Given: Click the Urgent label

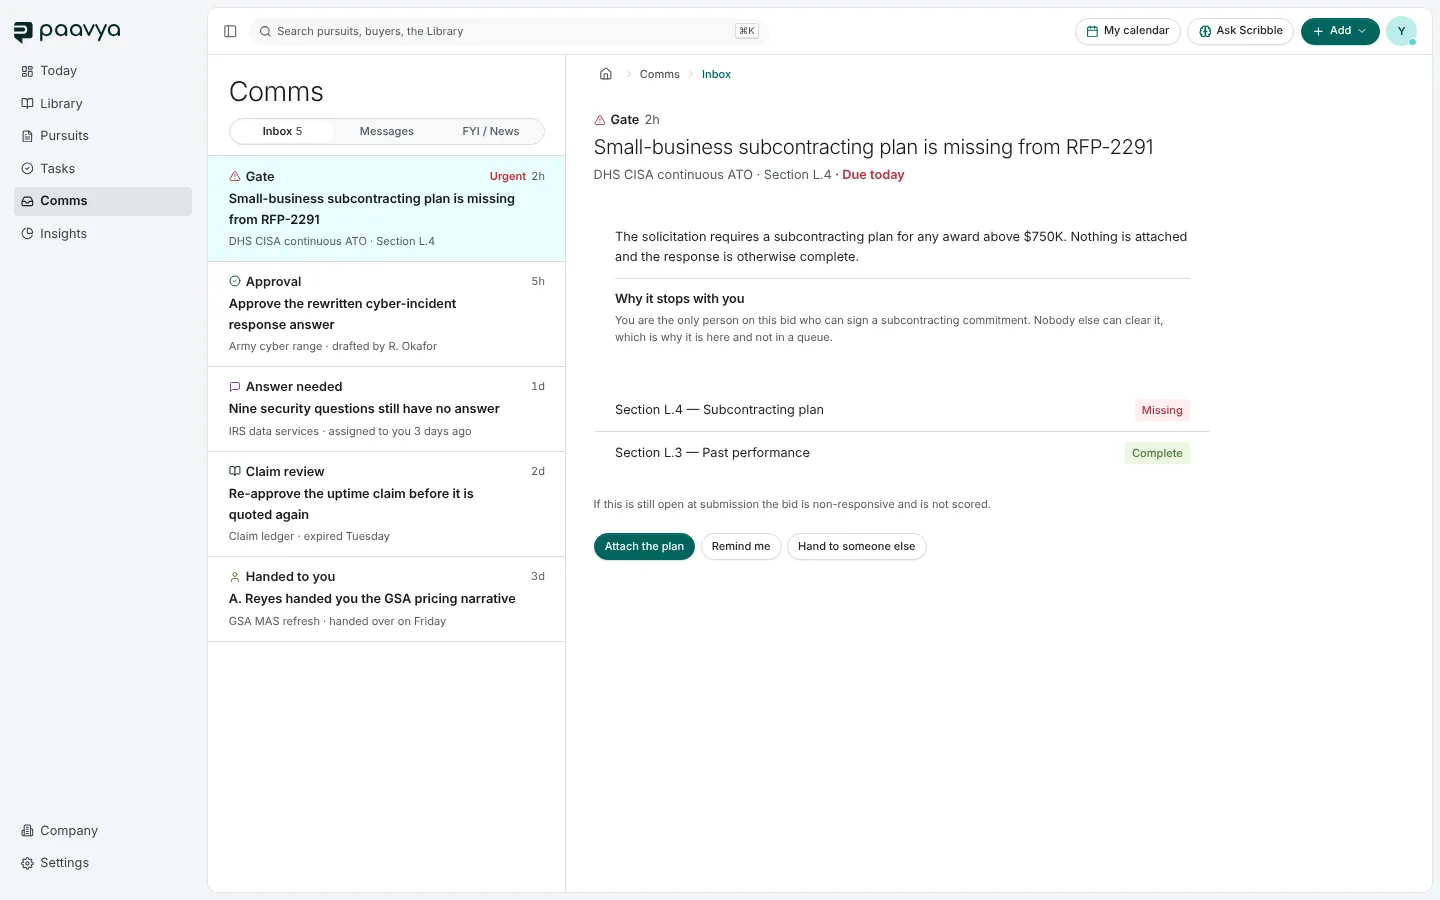Looking at the screenshot, I should click(x=508, y=176).
